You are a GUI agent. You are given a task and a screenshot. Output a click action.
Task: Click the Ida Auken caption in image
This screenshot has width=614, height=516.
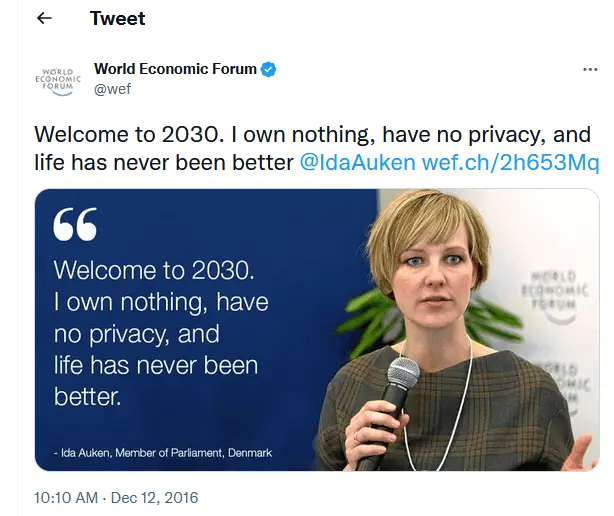[x=162, y=453]
